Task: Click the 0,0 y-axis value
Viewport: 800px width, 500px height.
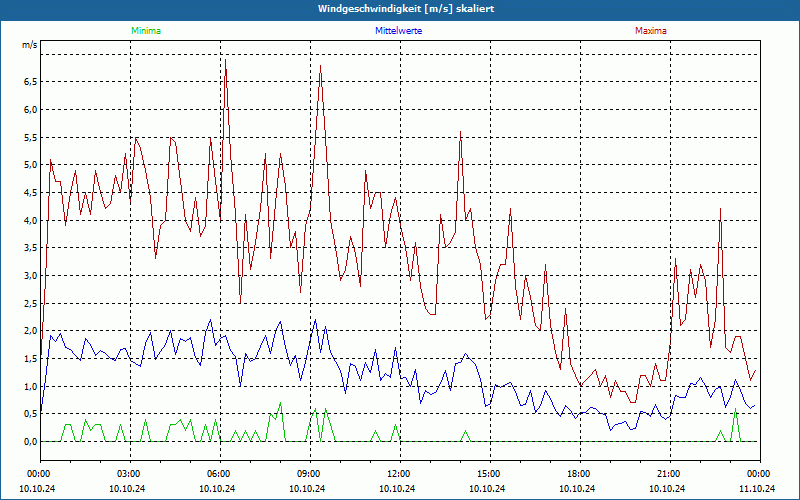Action: (x=31, y=442)
